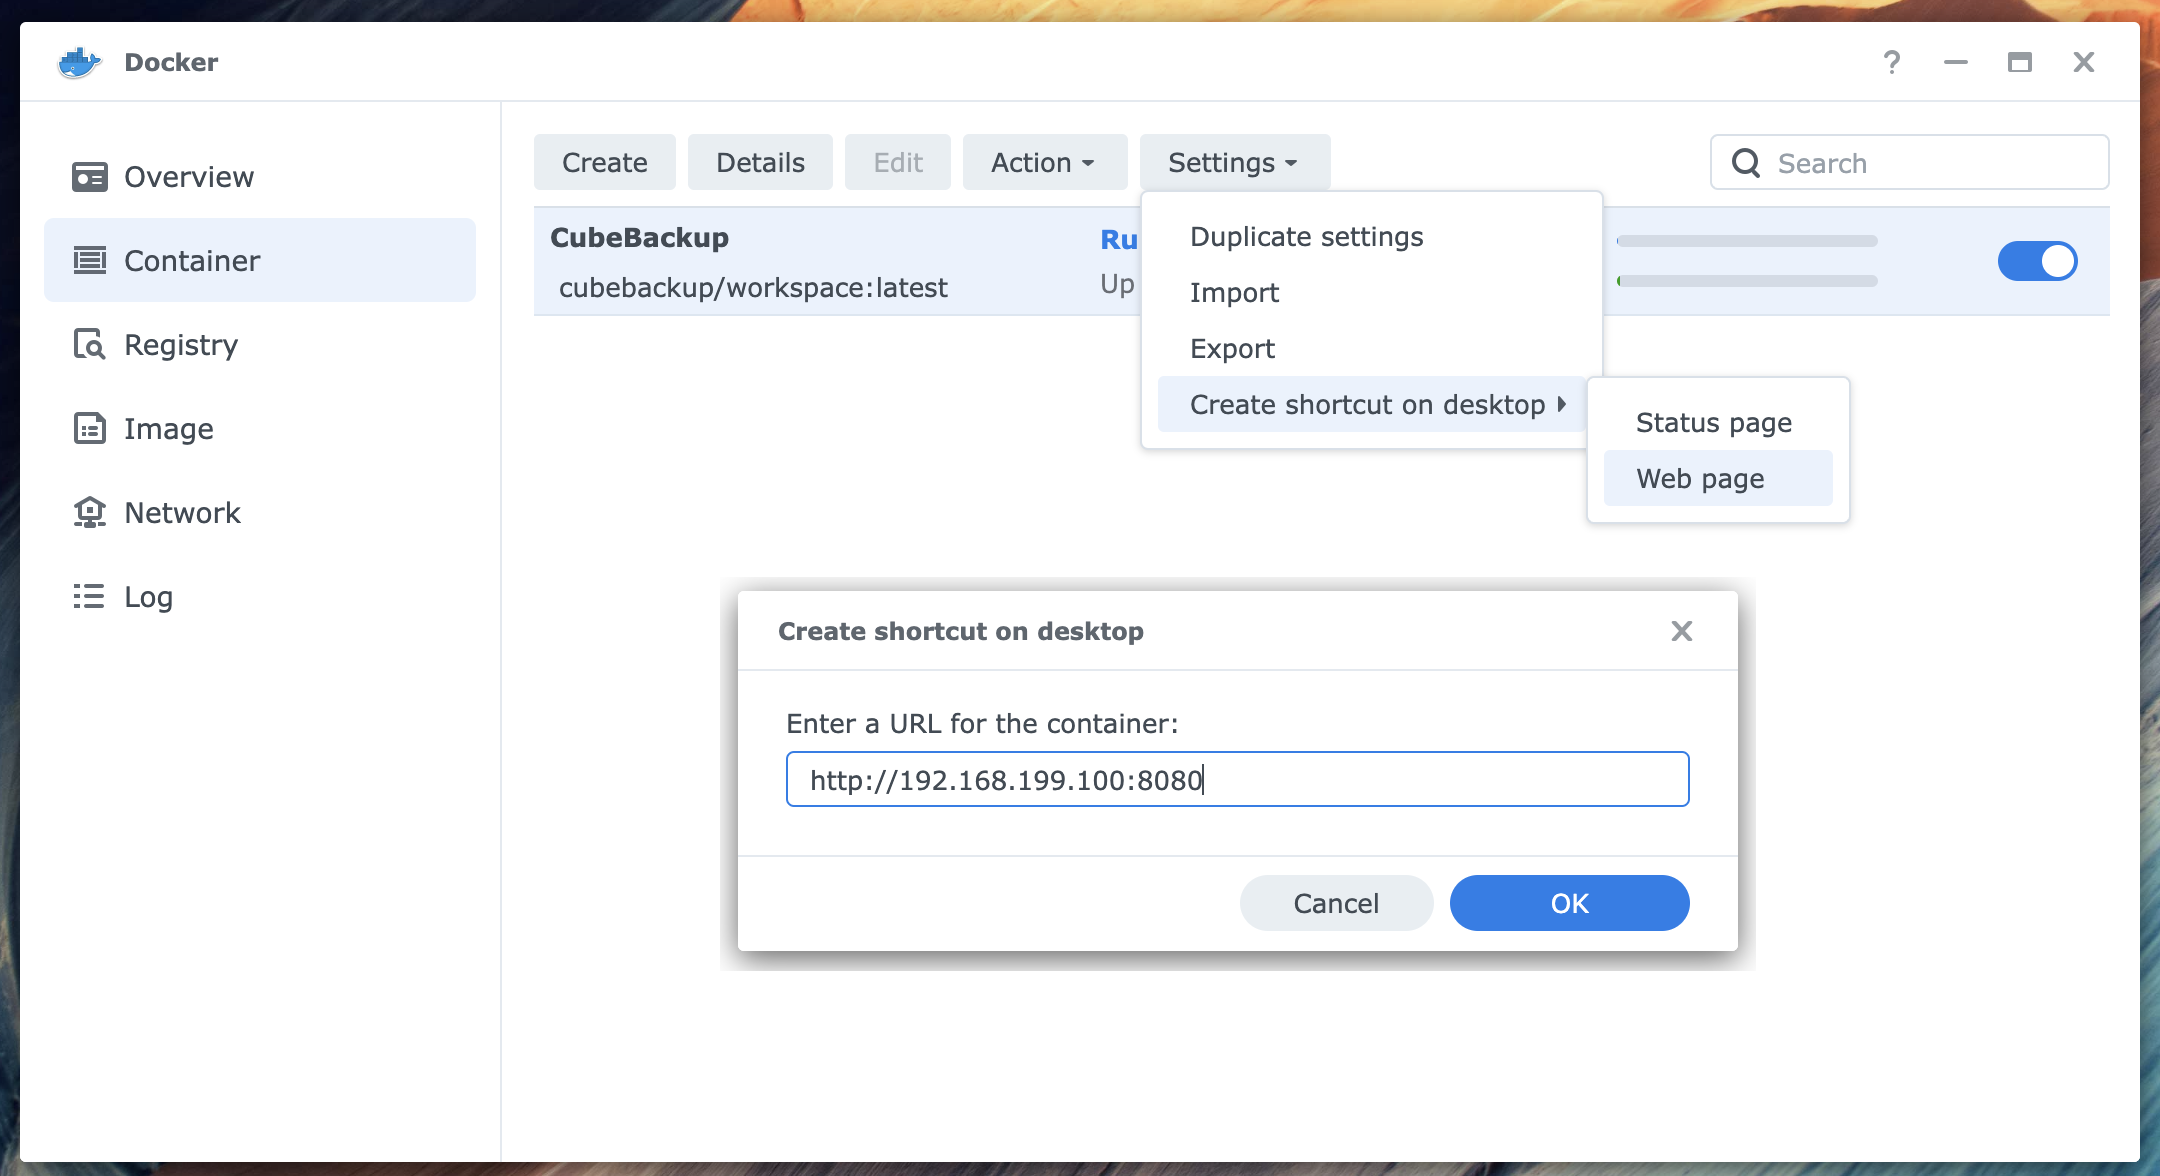Click the Edit button for container

[x=898, y=162]
